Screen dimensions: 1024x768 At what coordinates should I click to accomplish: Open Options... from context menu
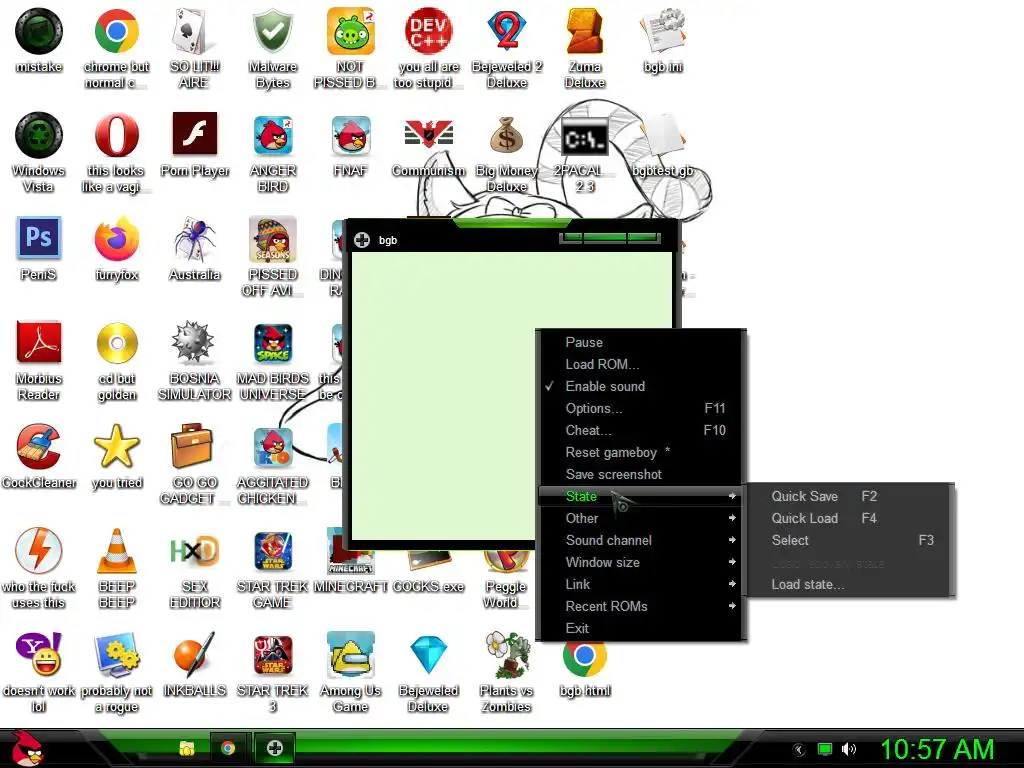(639, 408)
